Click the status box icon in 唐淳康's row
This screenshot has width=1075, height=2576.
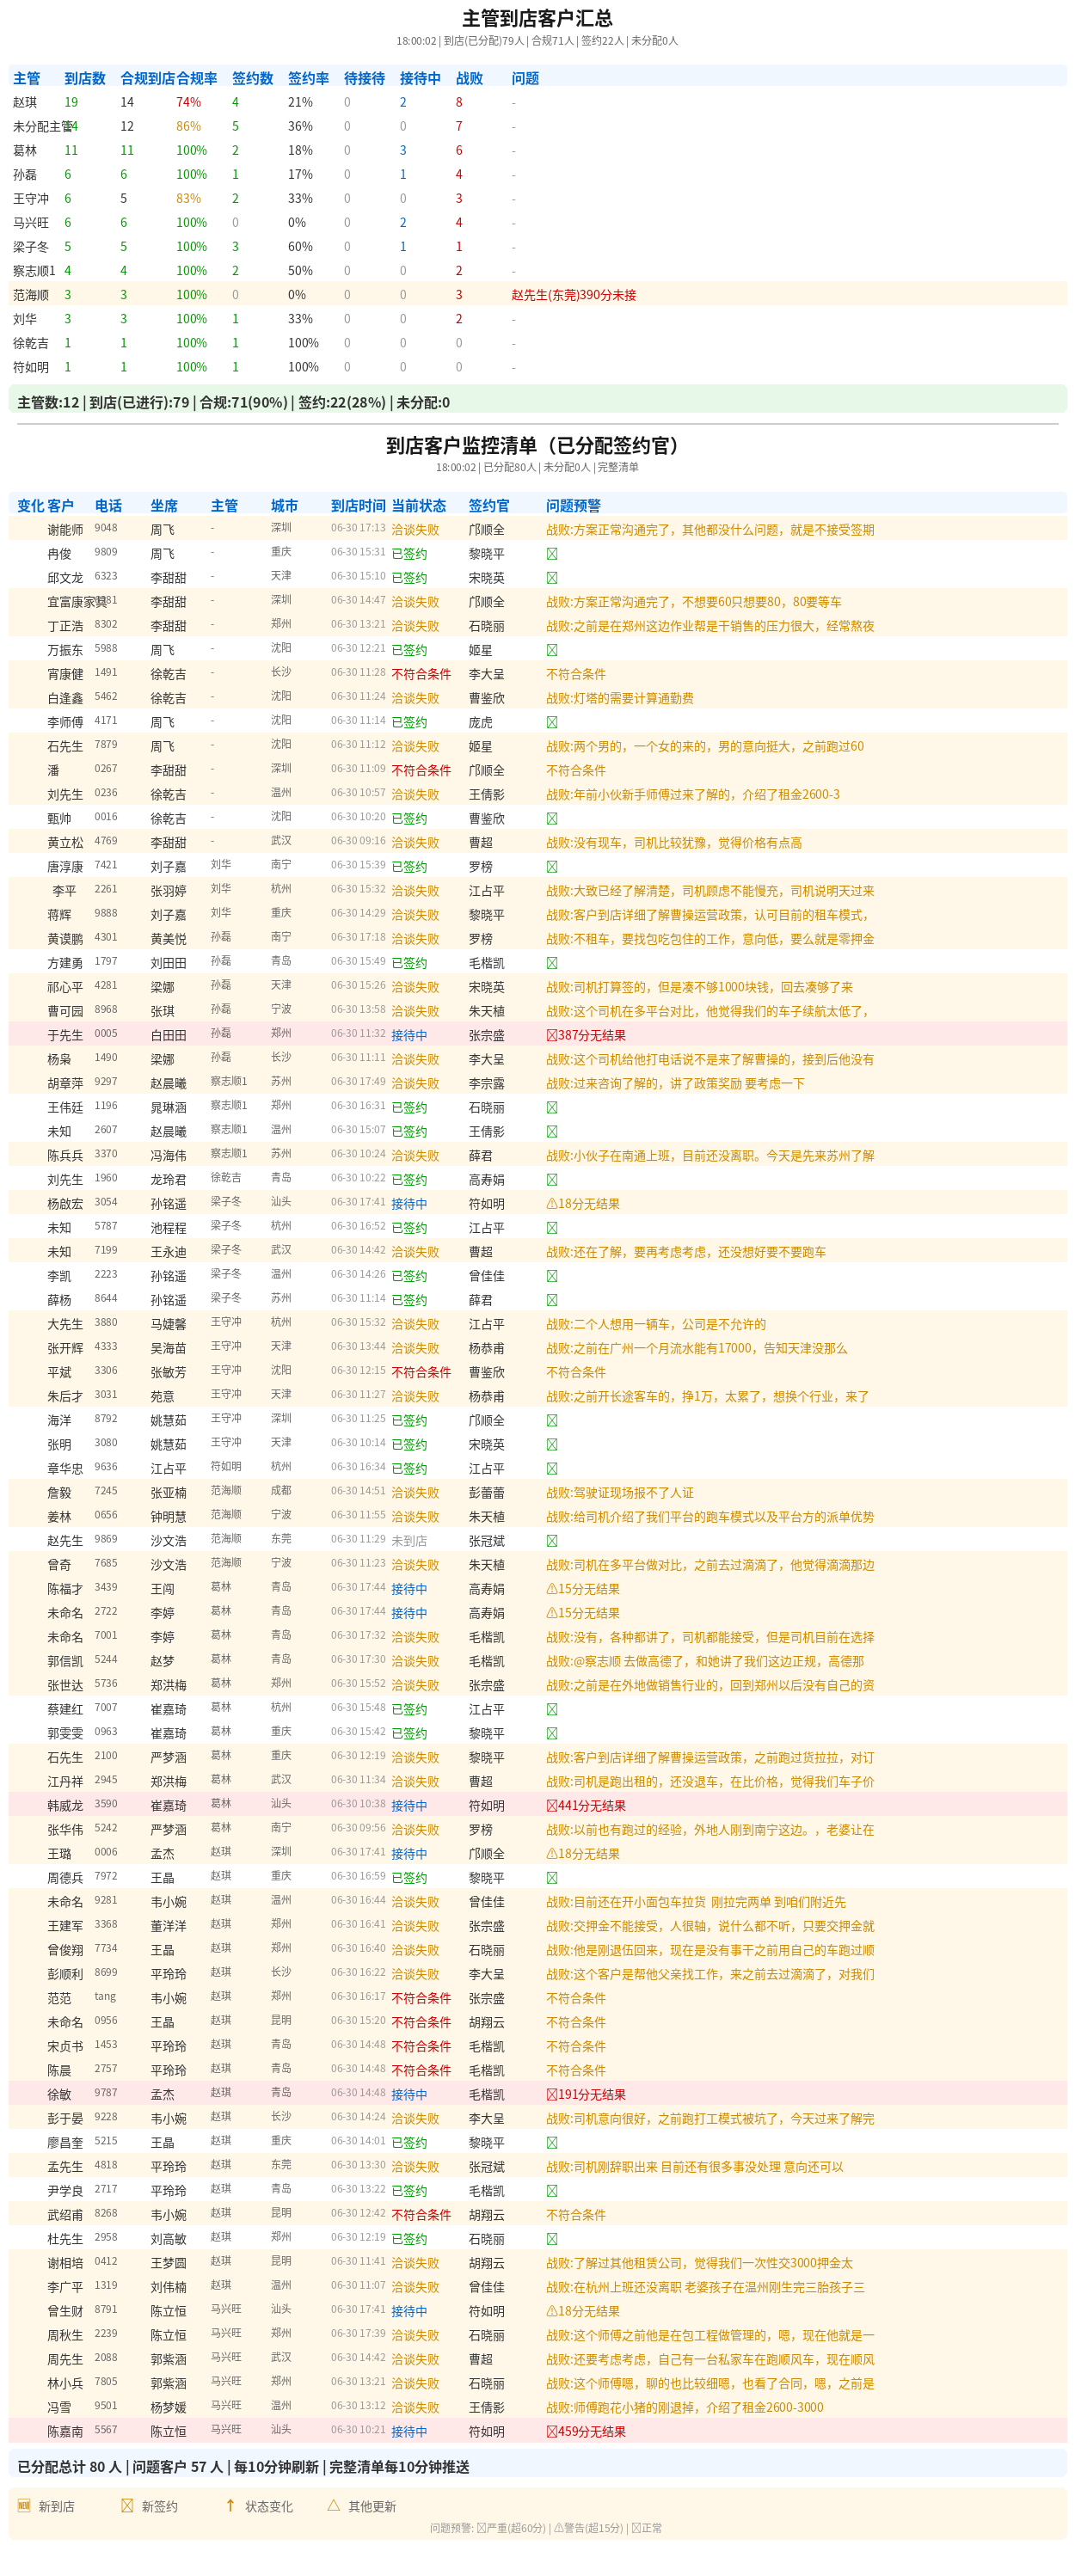pyautogui.click(x=552, y=867)
